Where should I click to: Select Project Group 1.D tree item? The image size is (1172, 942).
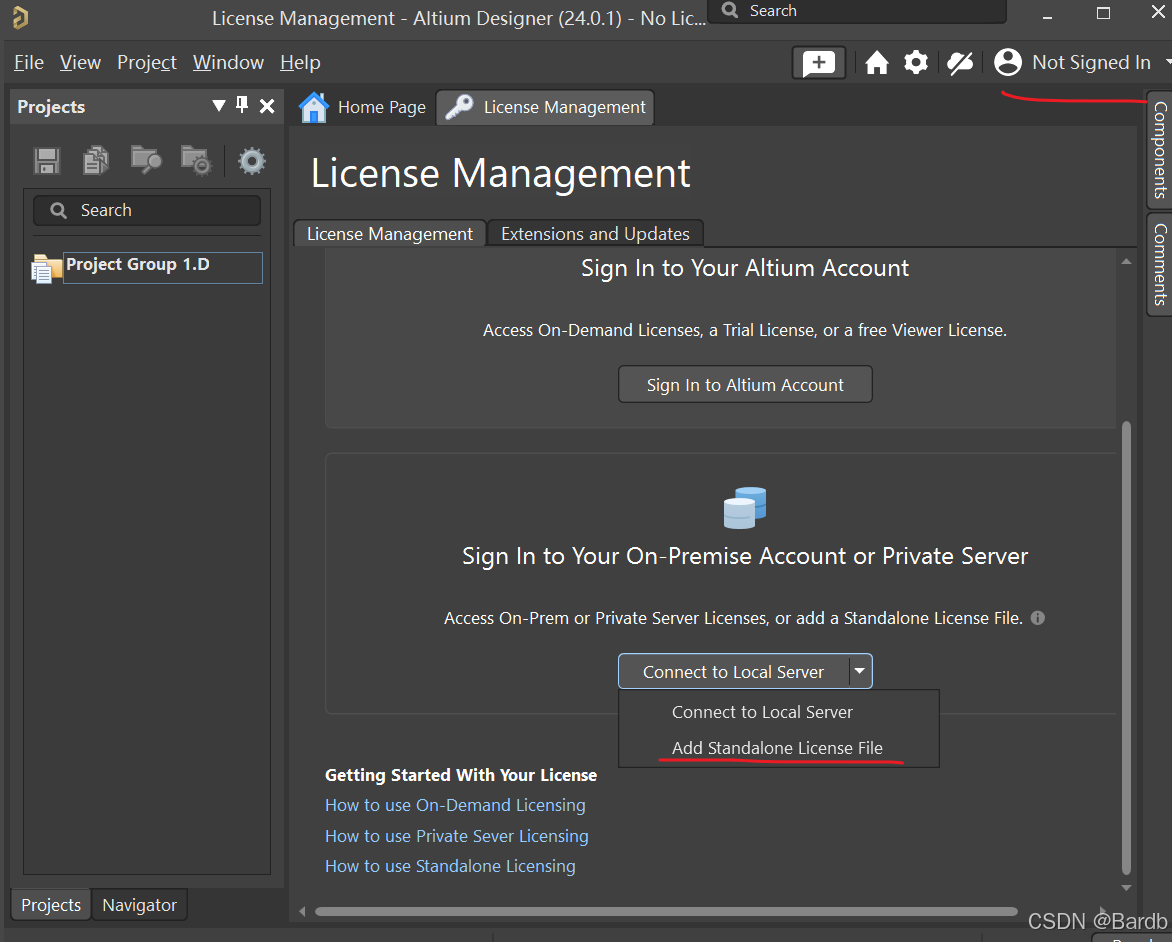click(163, 267)
